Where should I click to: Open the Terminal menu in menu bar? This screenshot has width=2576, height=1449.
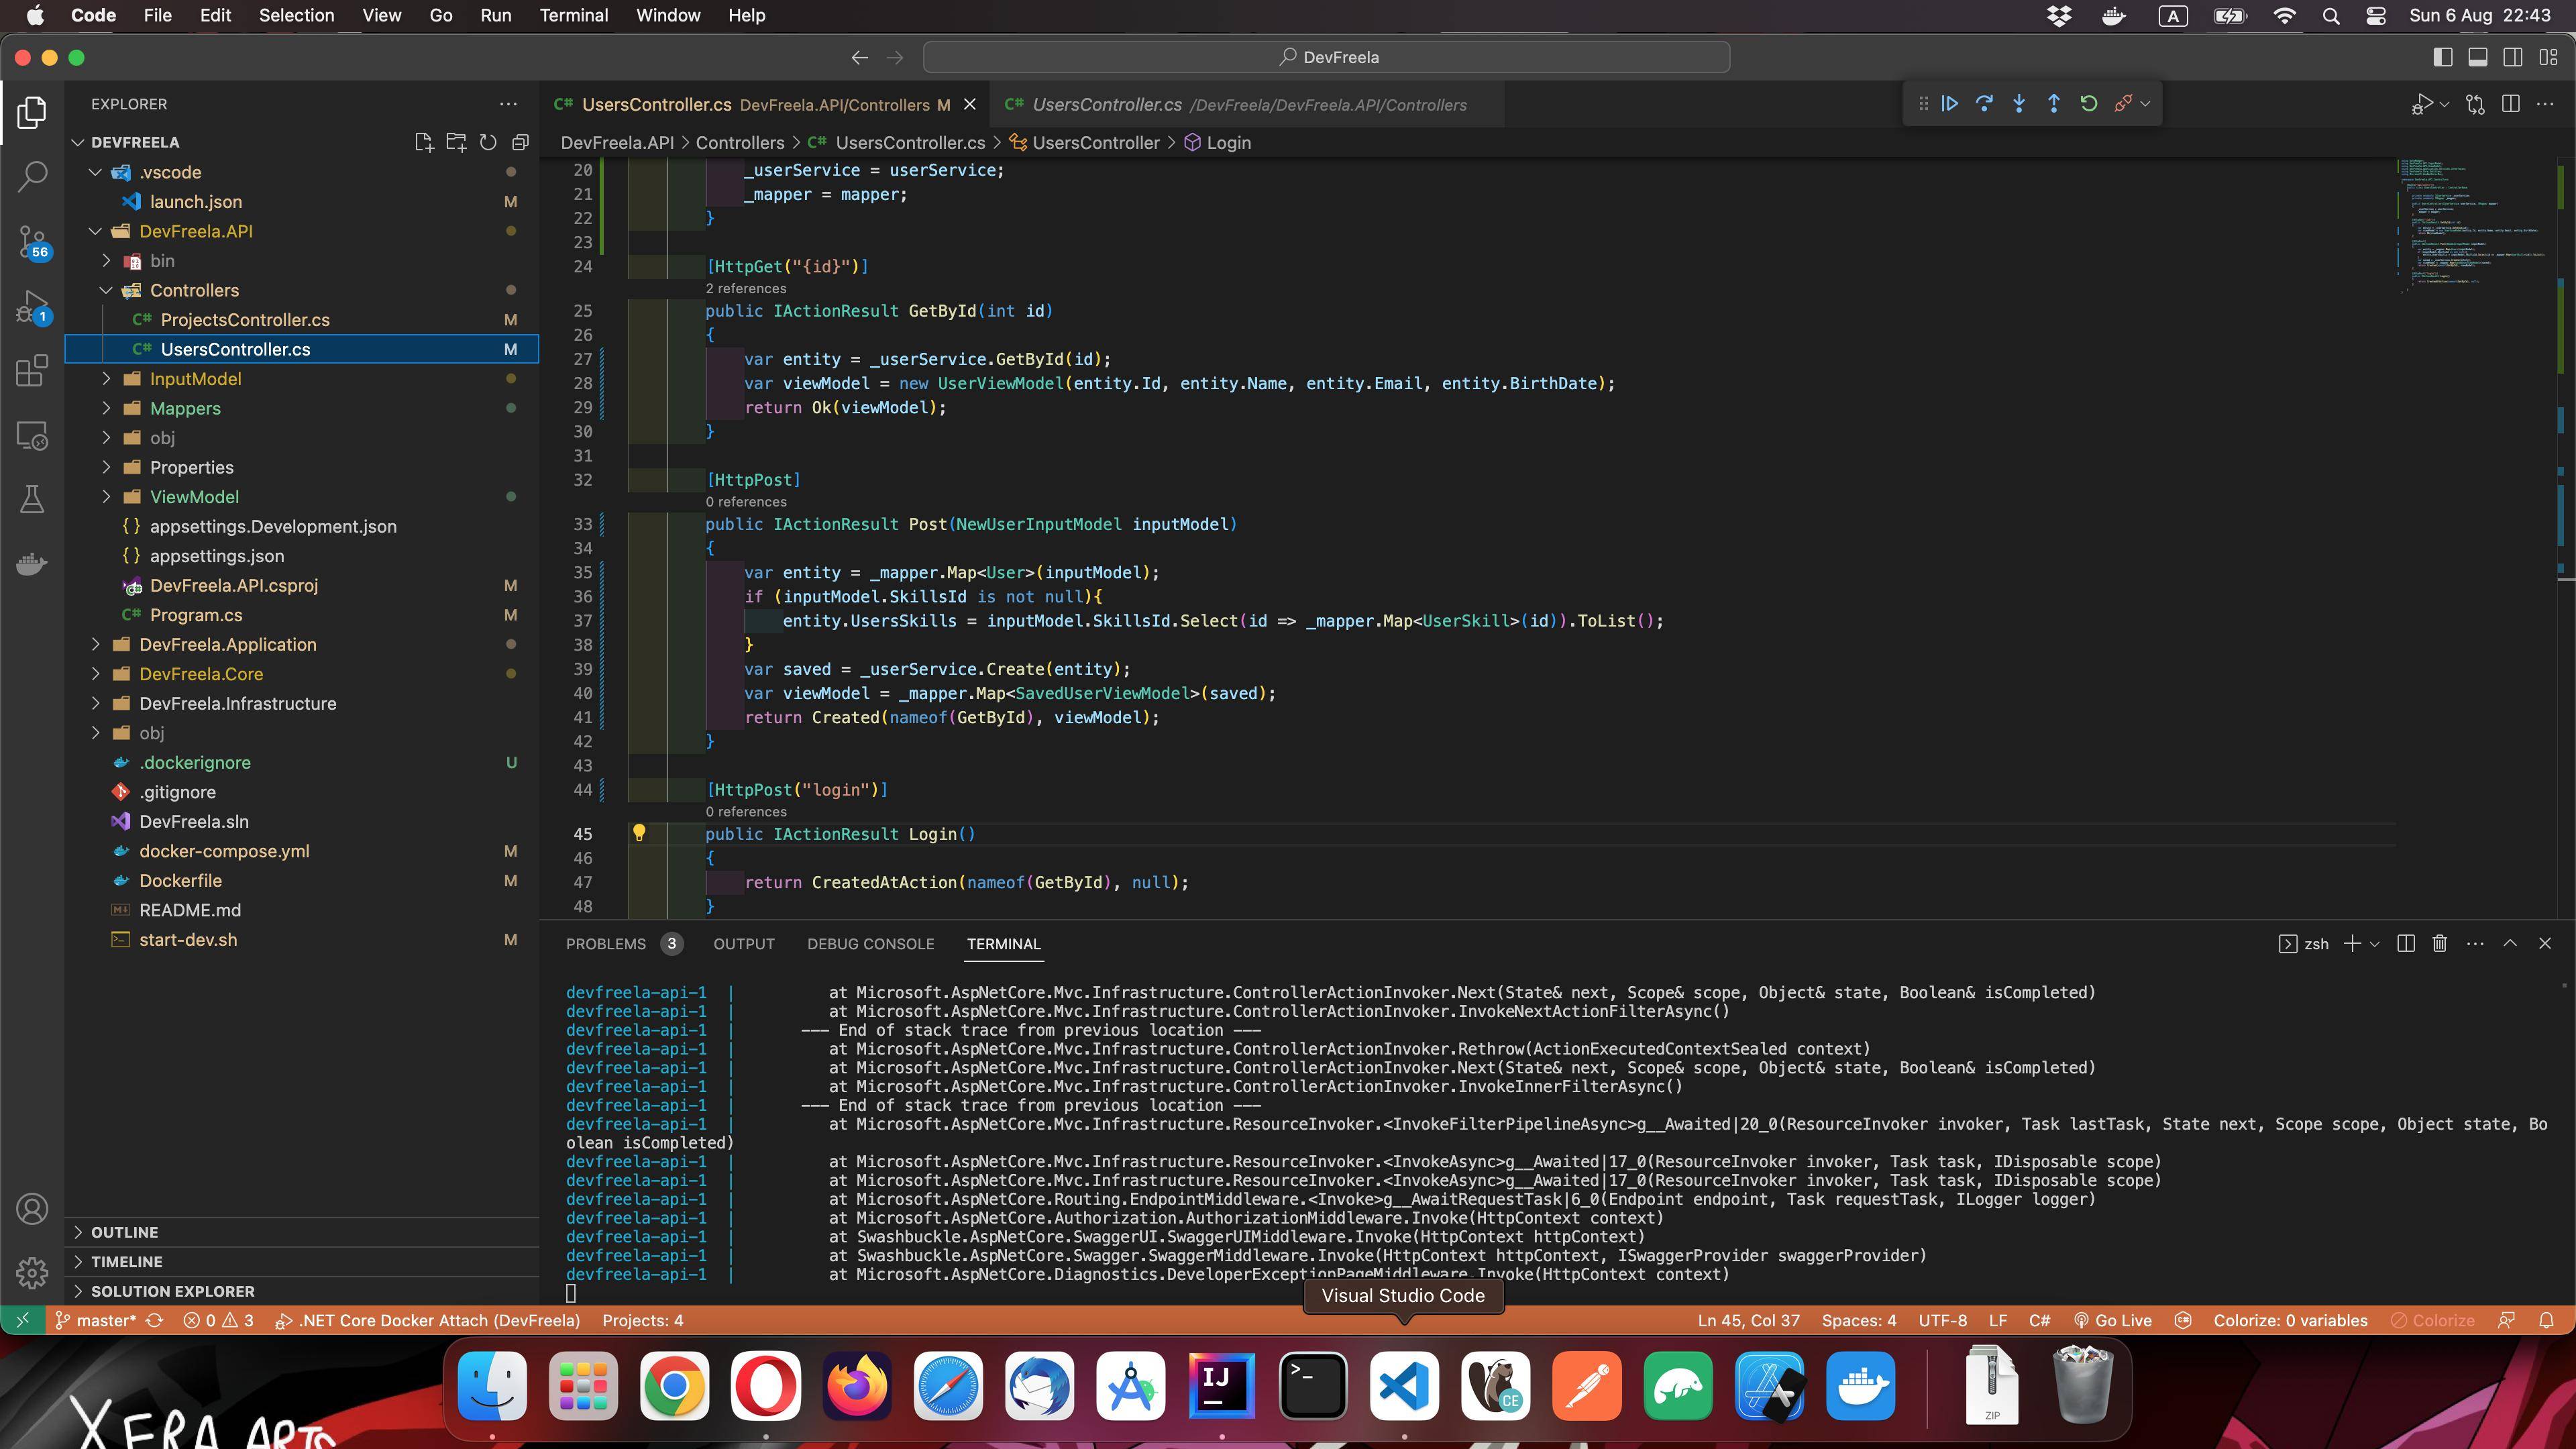(x=574, y=15)
